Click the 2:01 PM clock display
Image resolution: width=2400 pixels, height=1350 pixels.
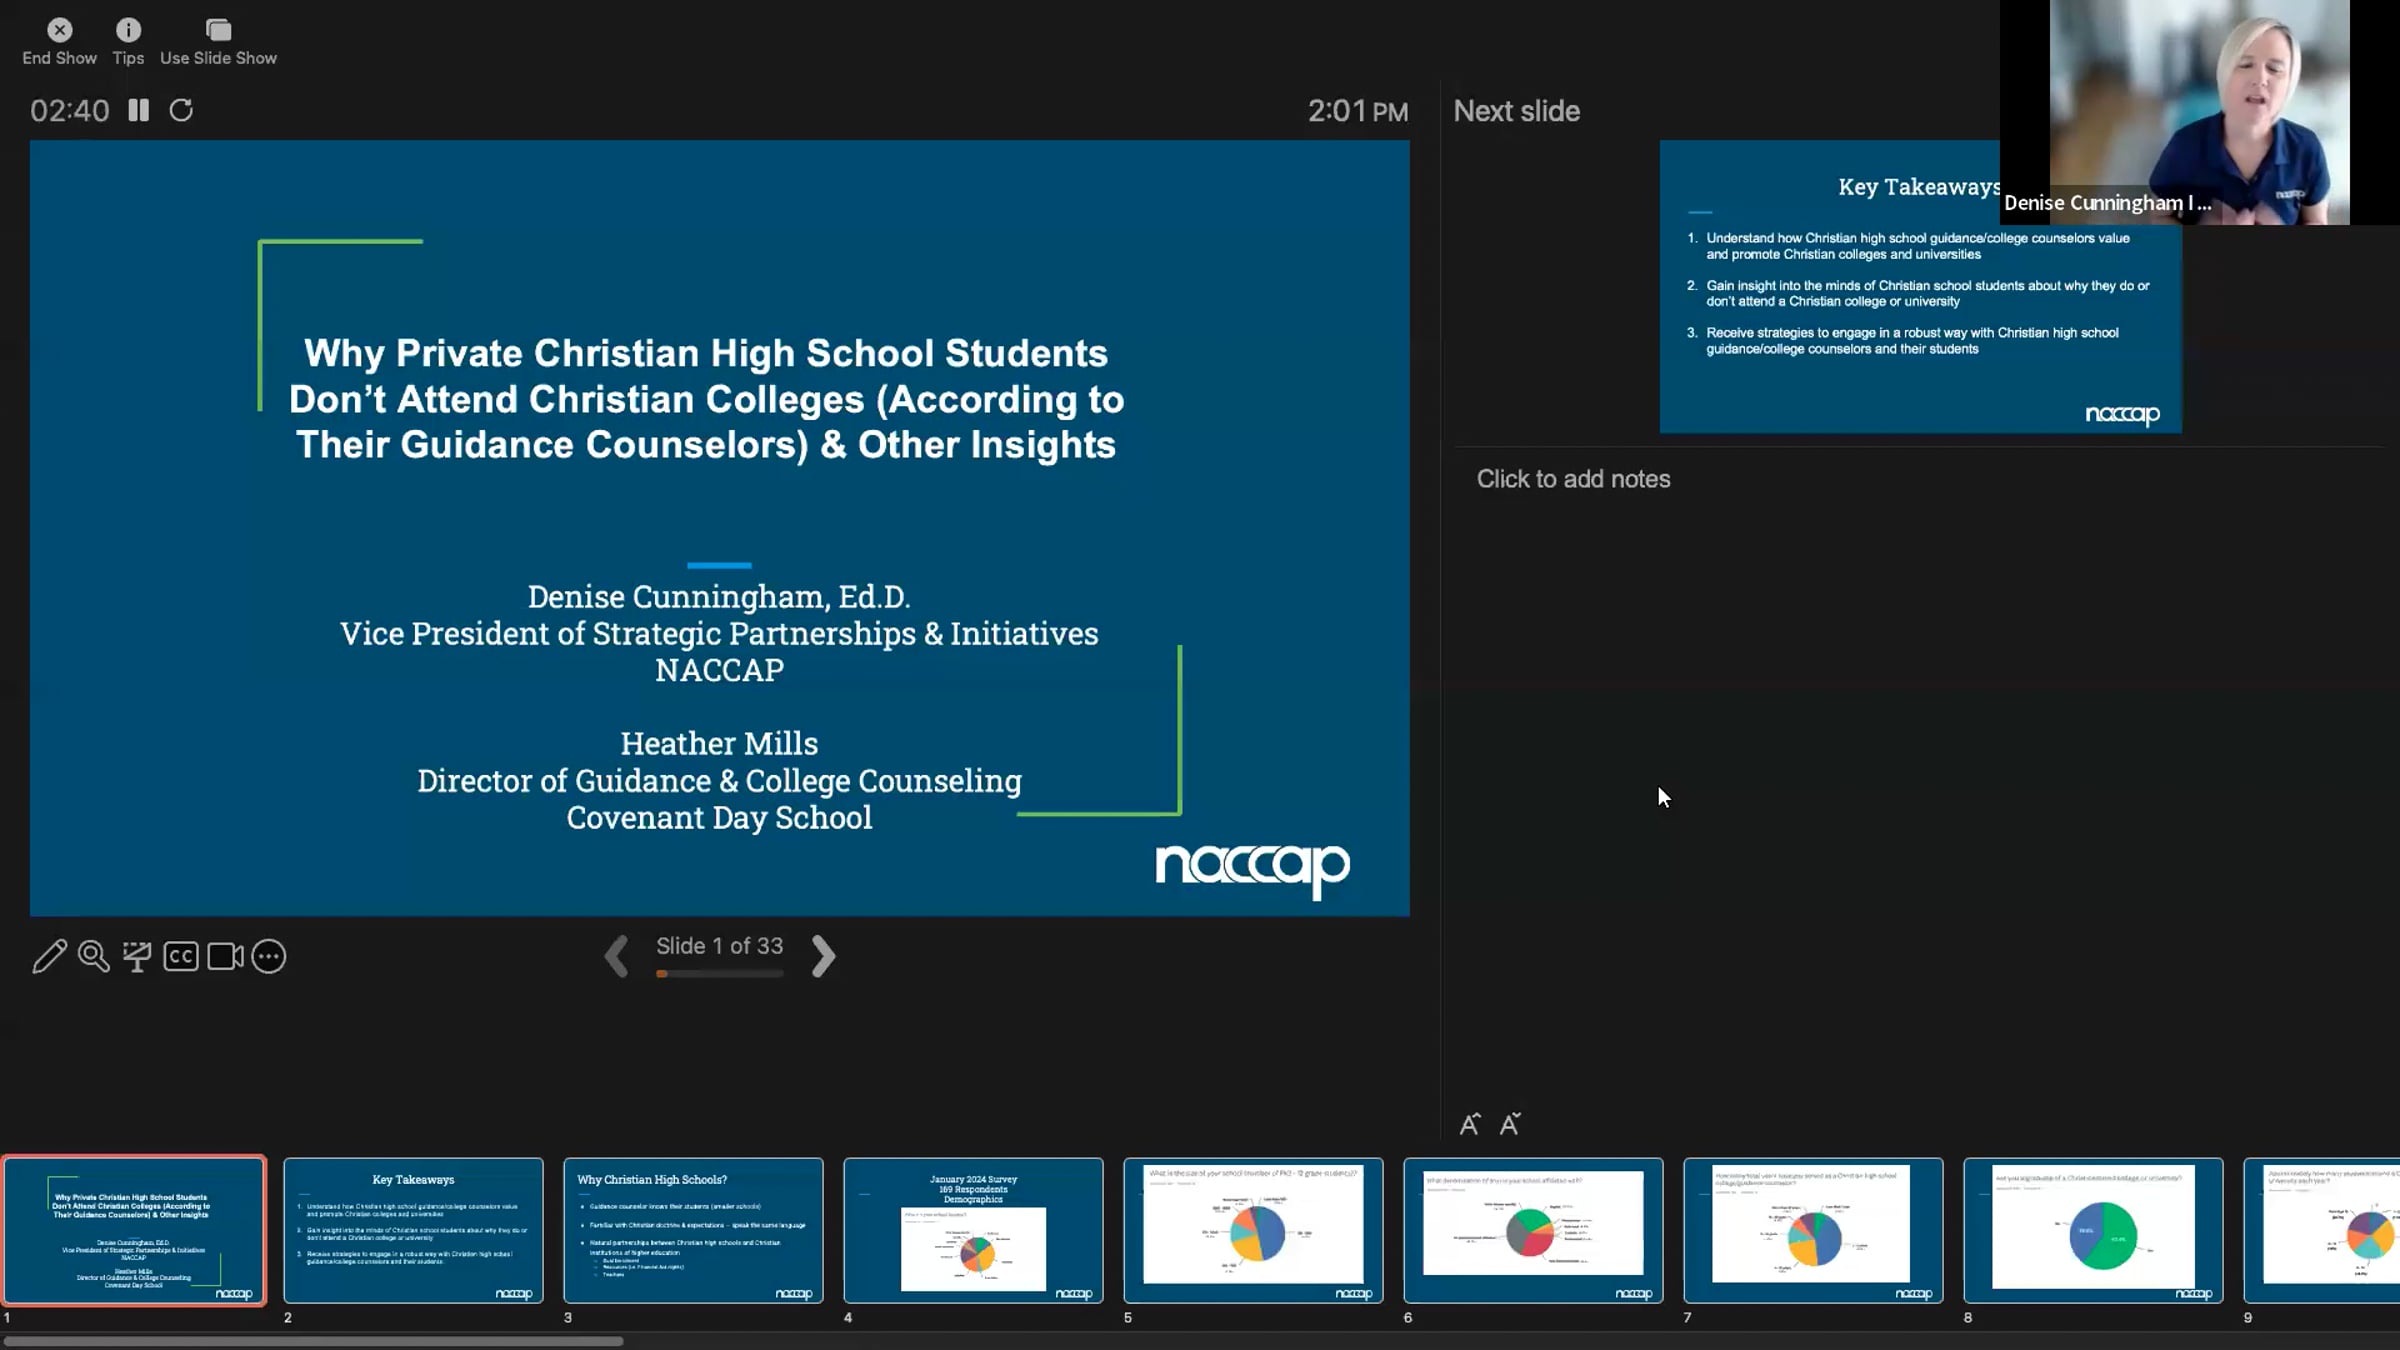click(x=1358, y=111)
